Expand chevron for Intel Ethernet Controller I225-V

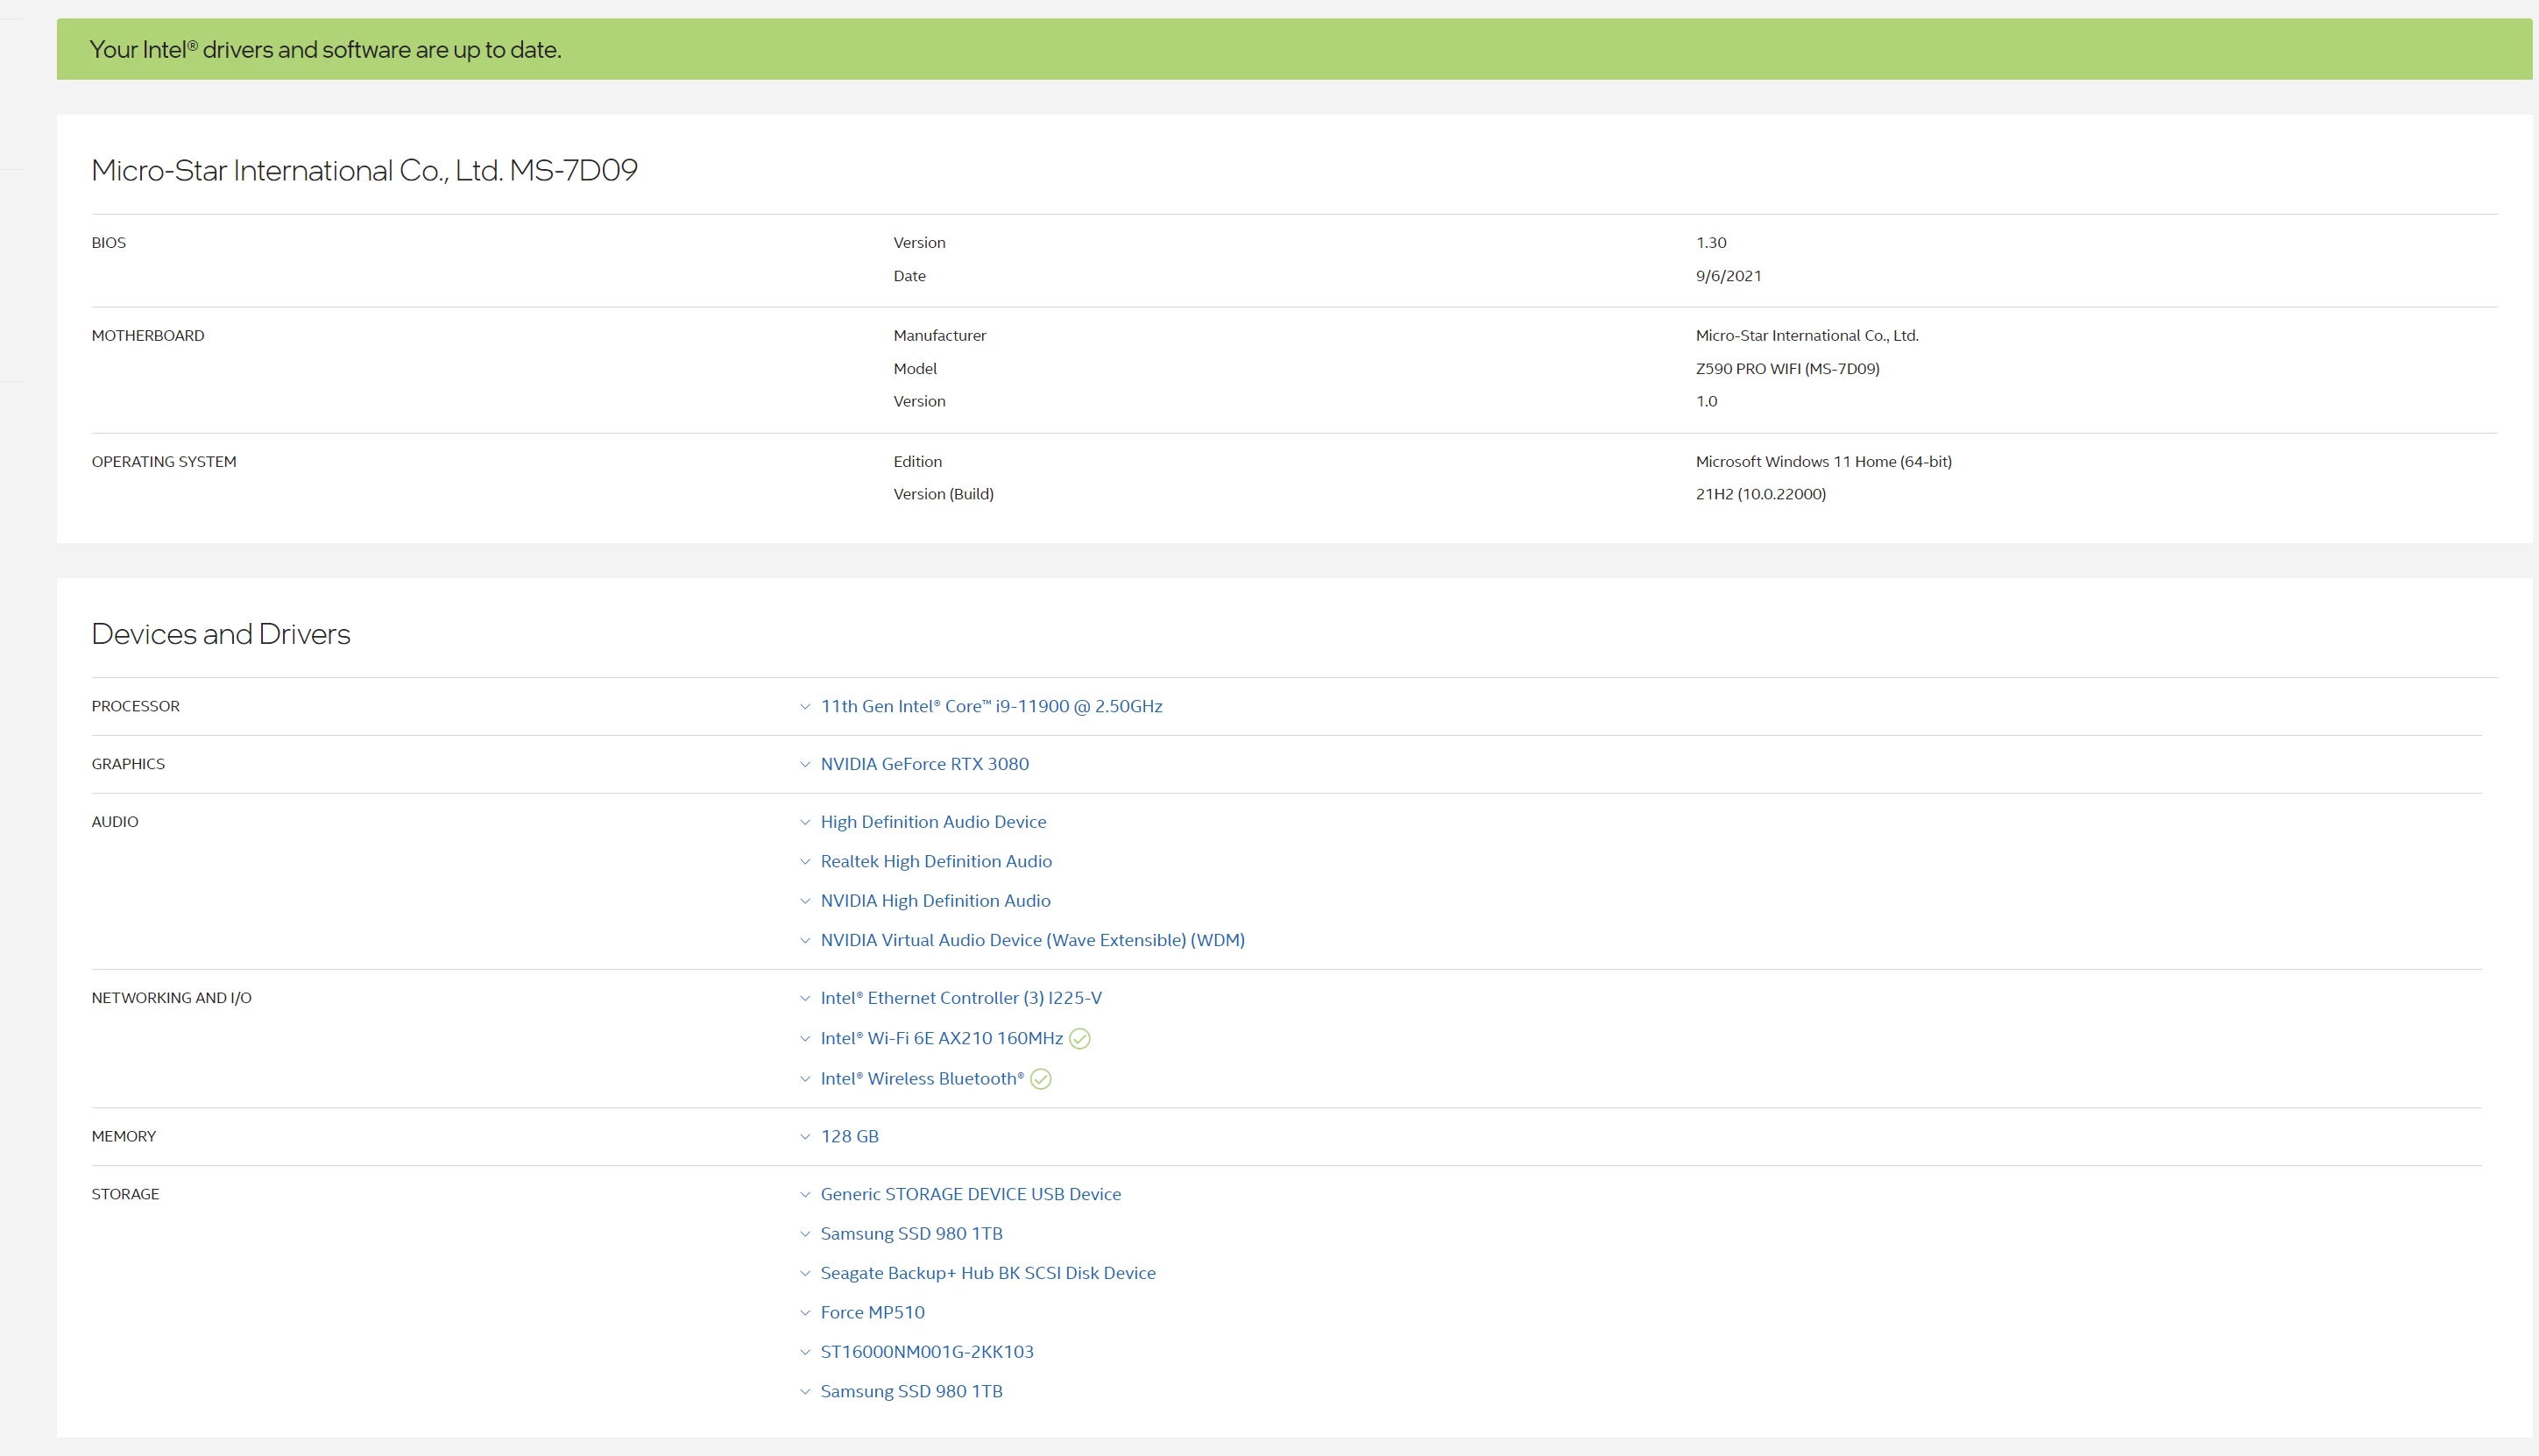(x=805, y=999)
